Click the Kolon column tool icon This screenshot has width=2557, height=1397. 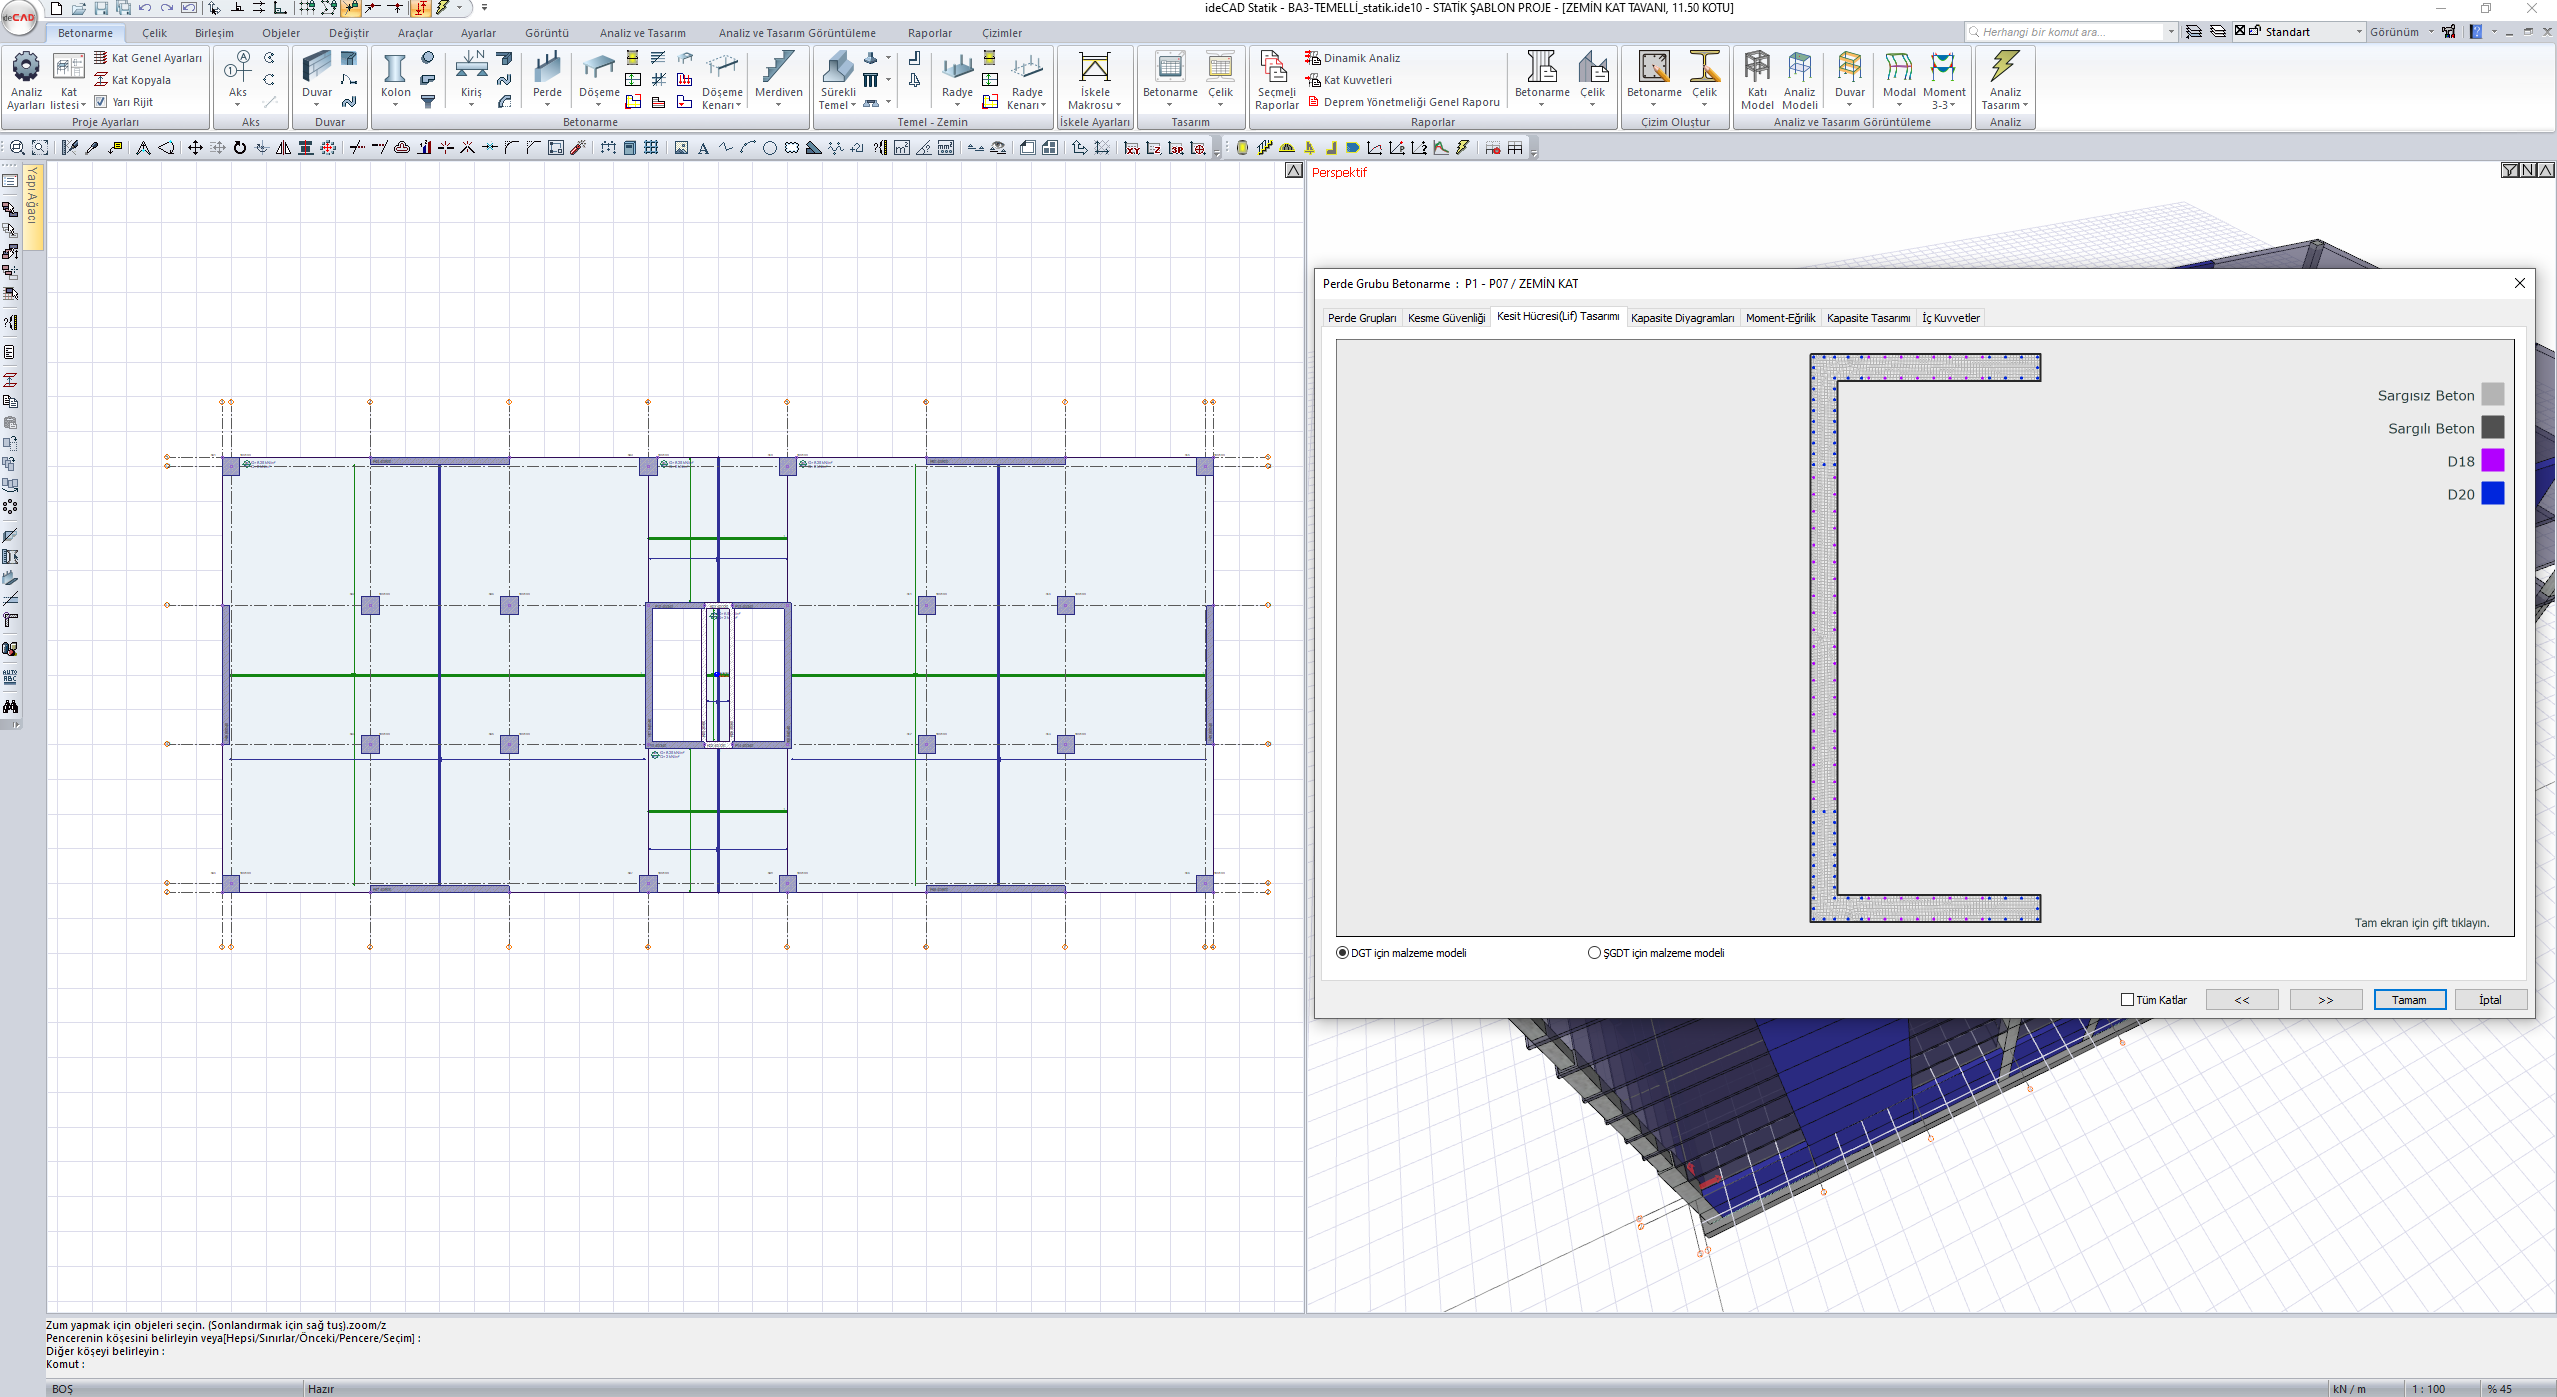395,68
